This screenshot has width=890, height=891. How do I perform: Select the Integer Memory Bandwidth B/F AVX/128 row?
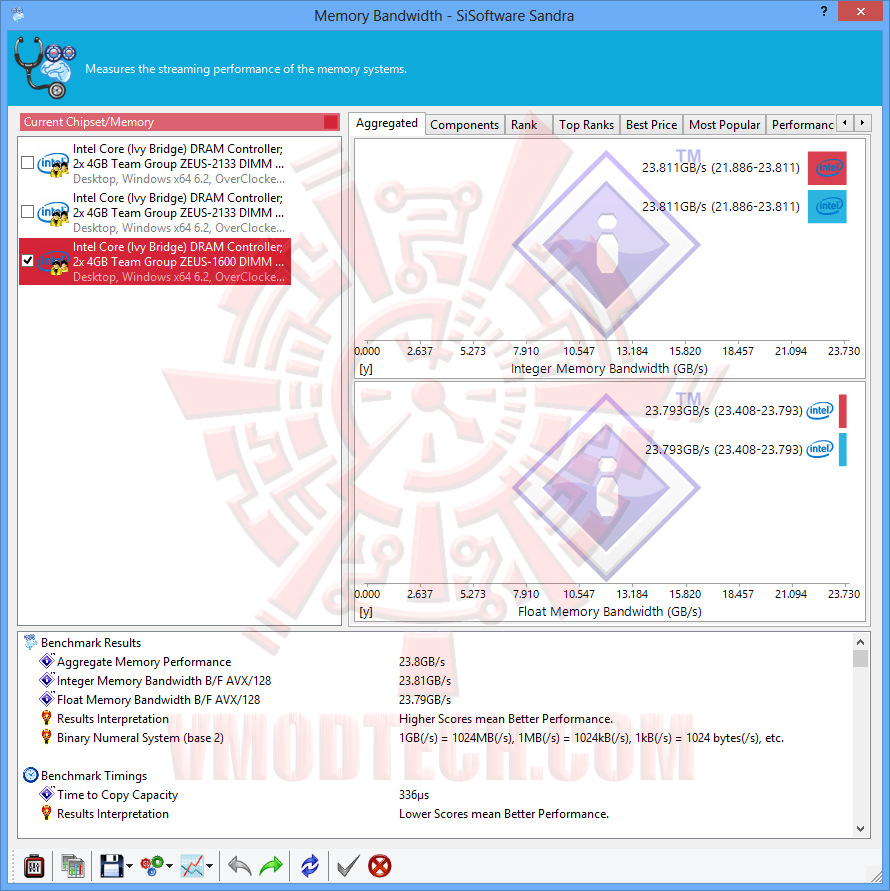[435, 681]
